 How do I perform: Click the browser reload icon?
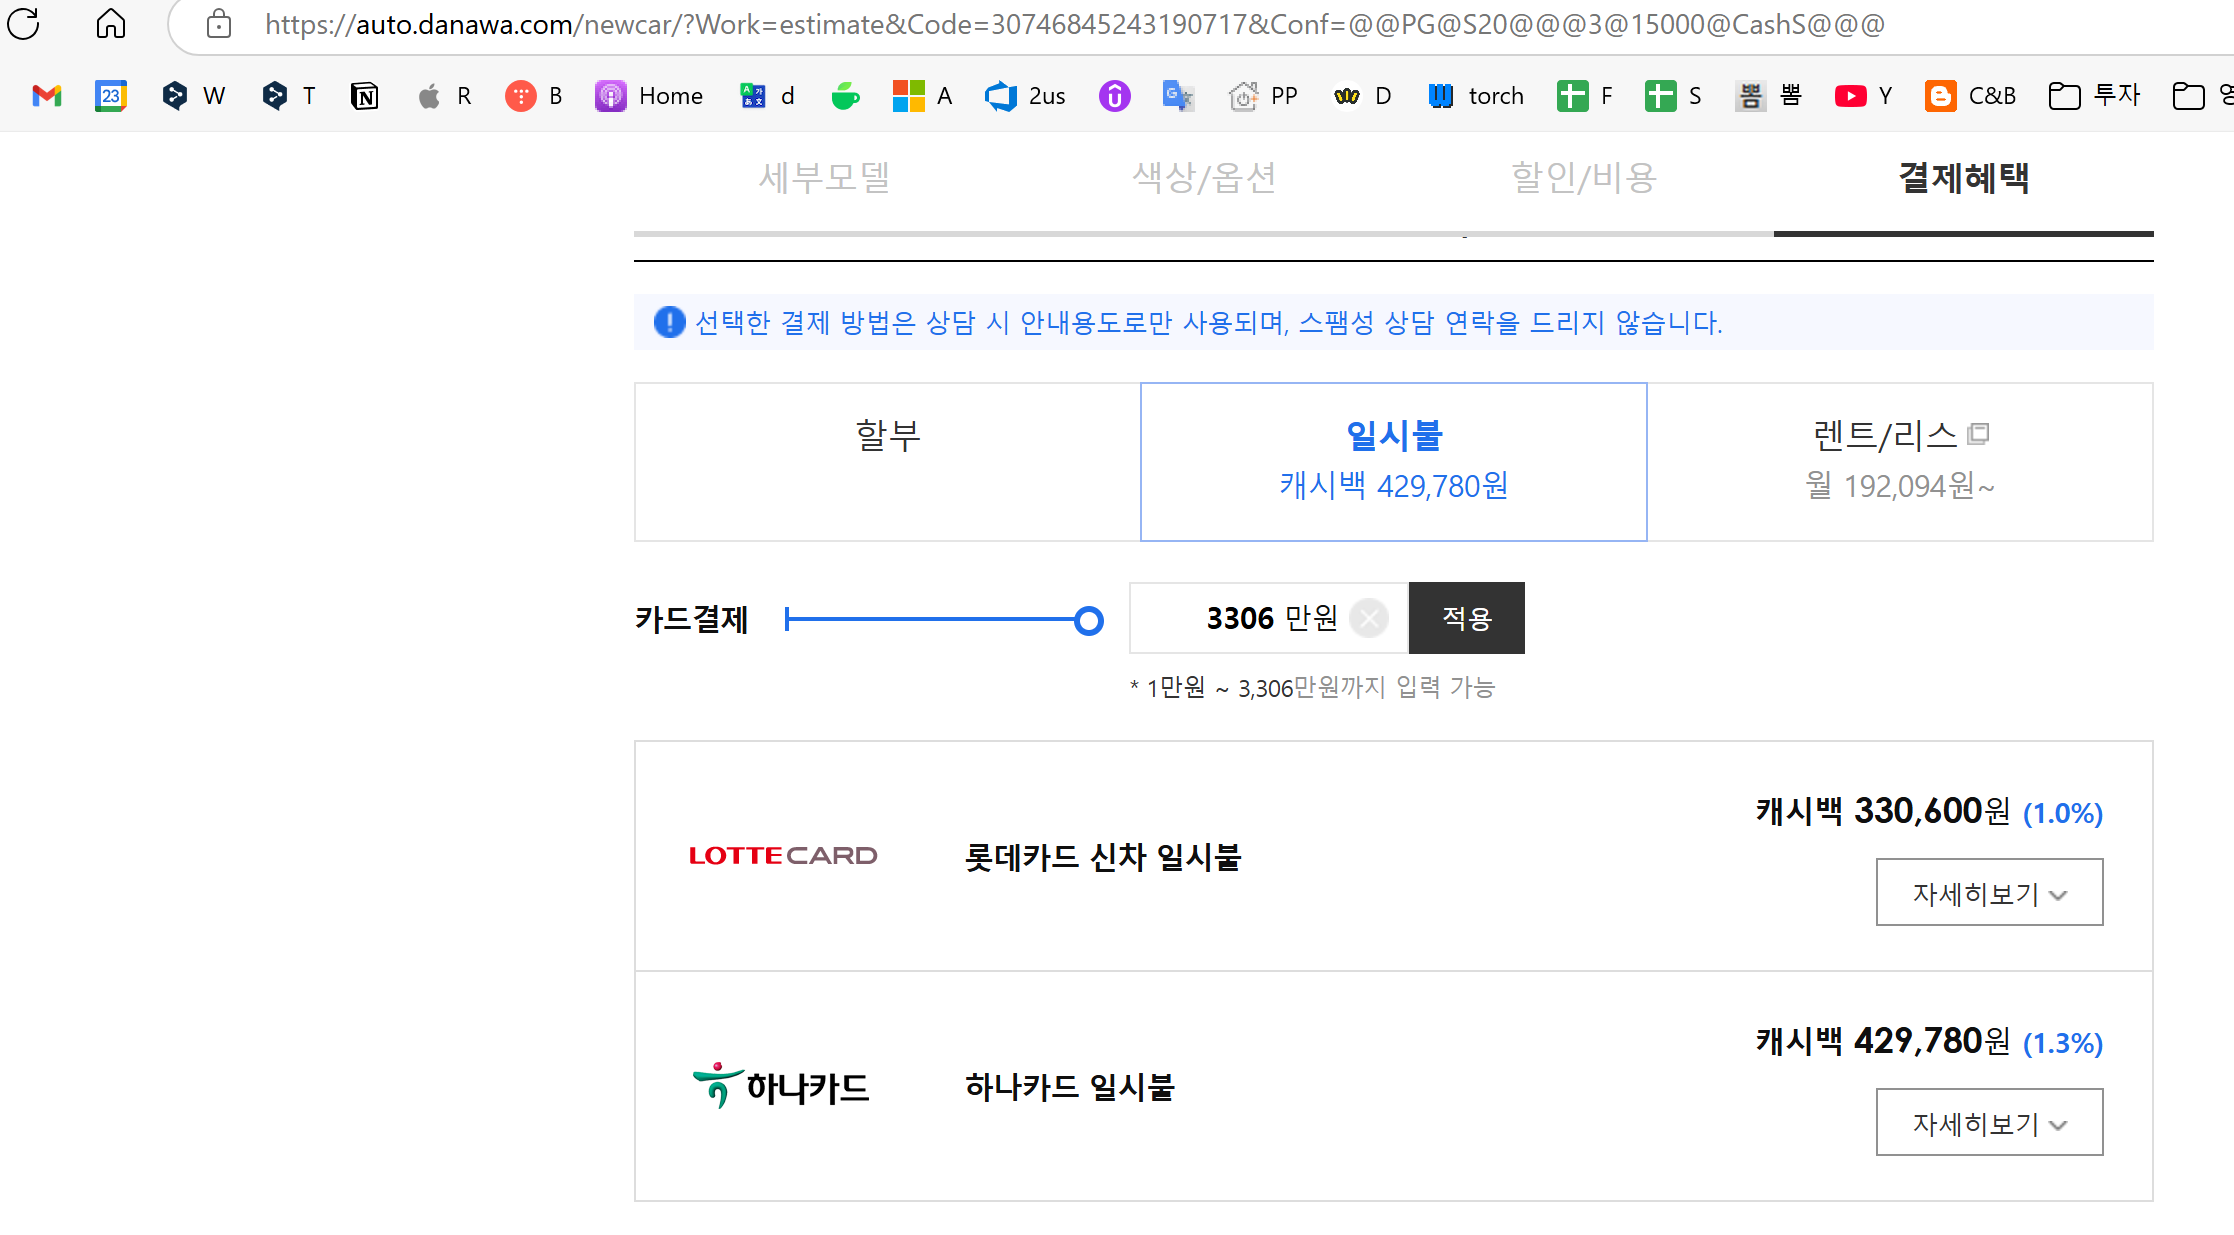23,24
